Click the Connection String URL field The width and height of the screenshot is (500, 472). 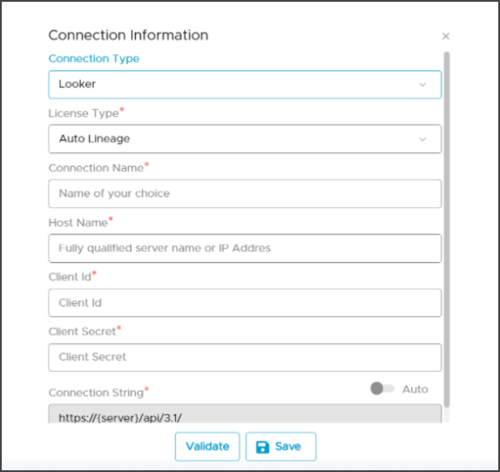(245, 414)
